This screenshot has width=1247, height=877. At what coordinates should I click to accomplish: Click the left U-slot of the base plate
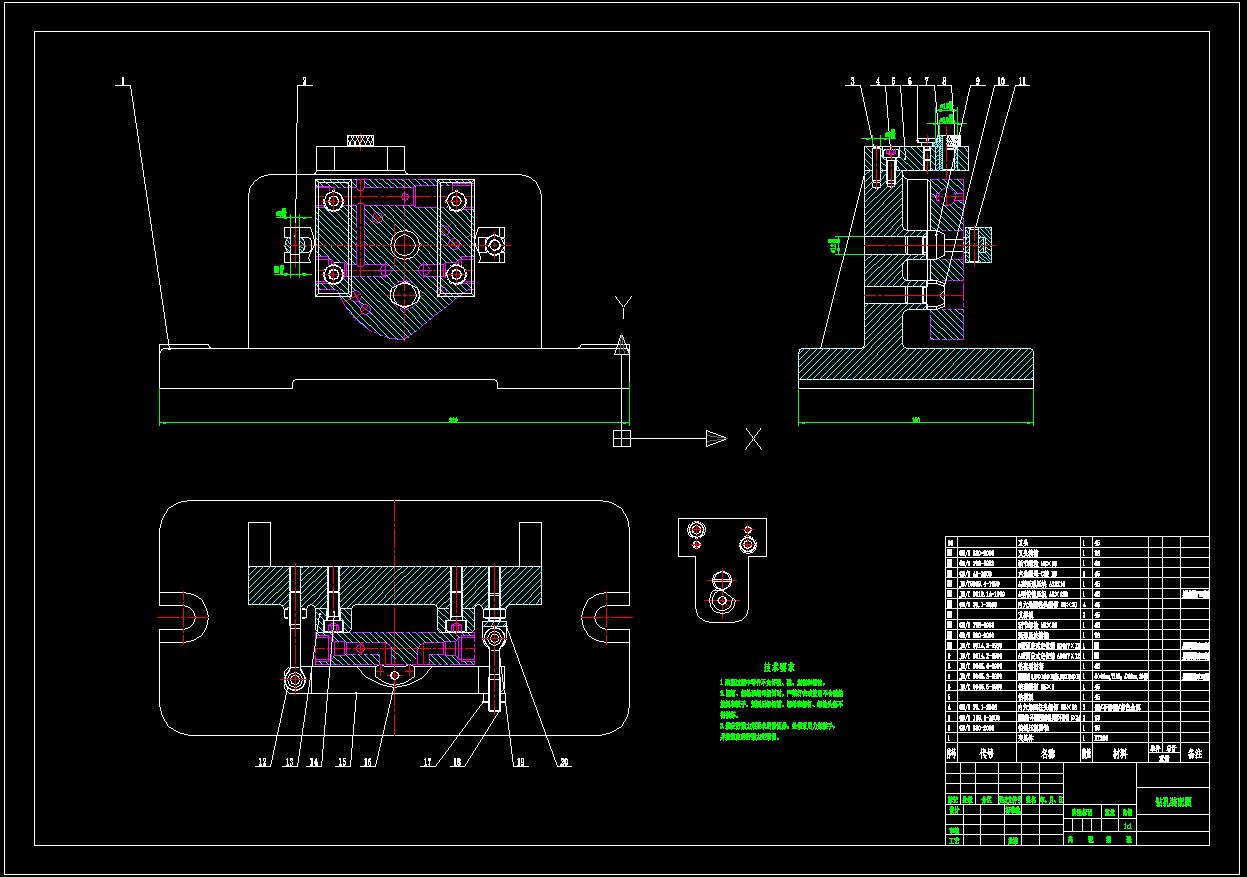click(x=183, y=619)
